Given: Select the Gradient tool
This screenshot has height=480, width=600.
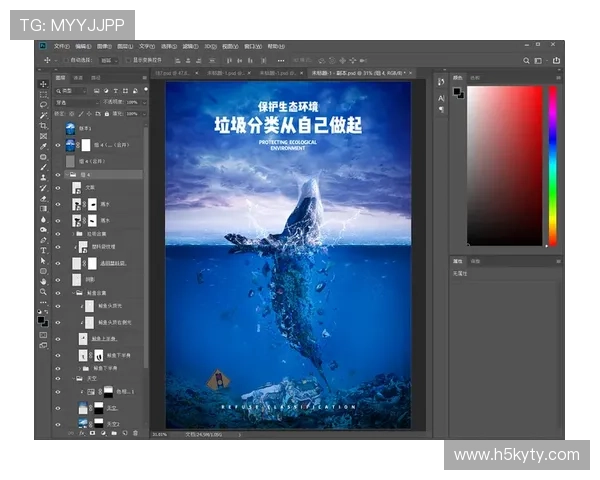Looking at the screenshot, I should (43, 209).
